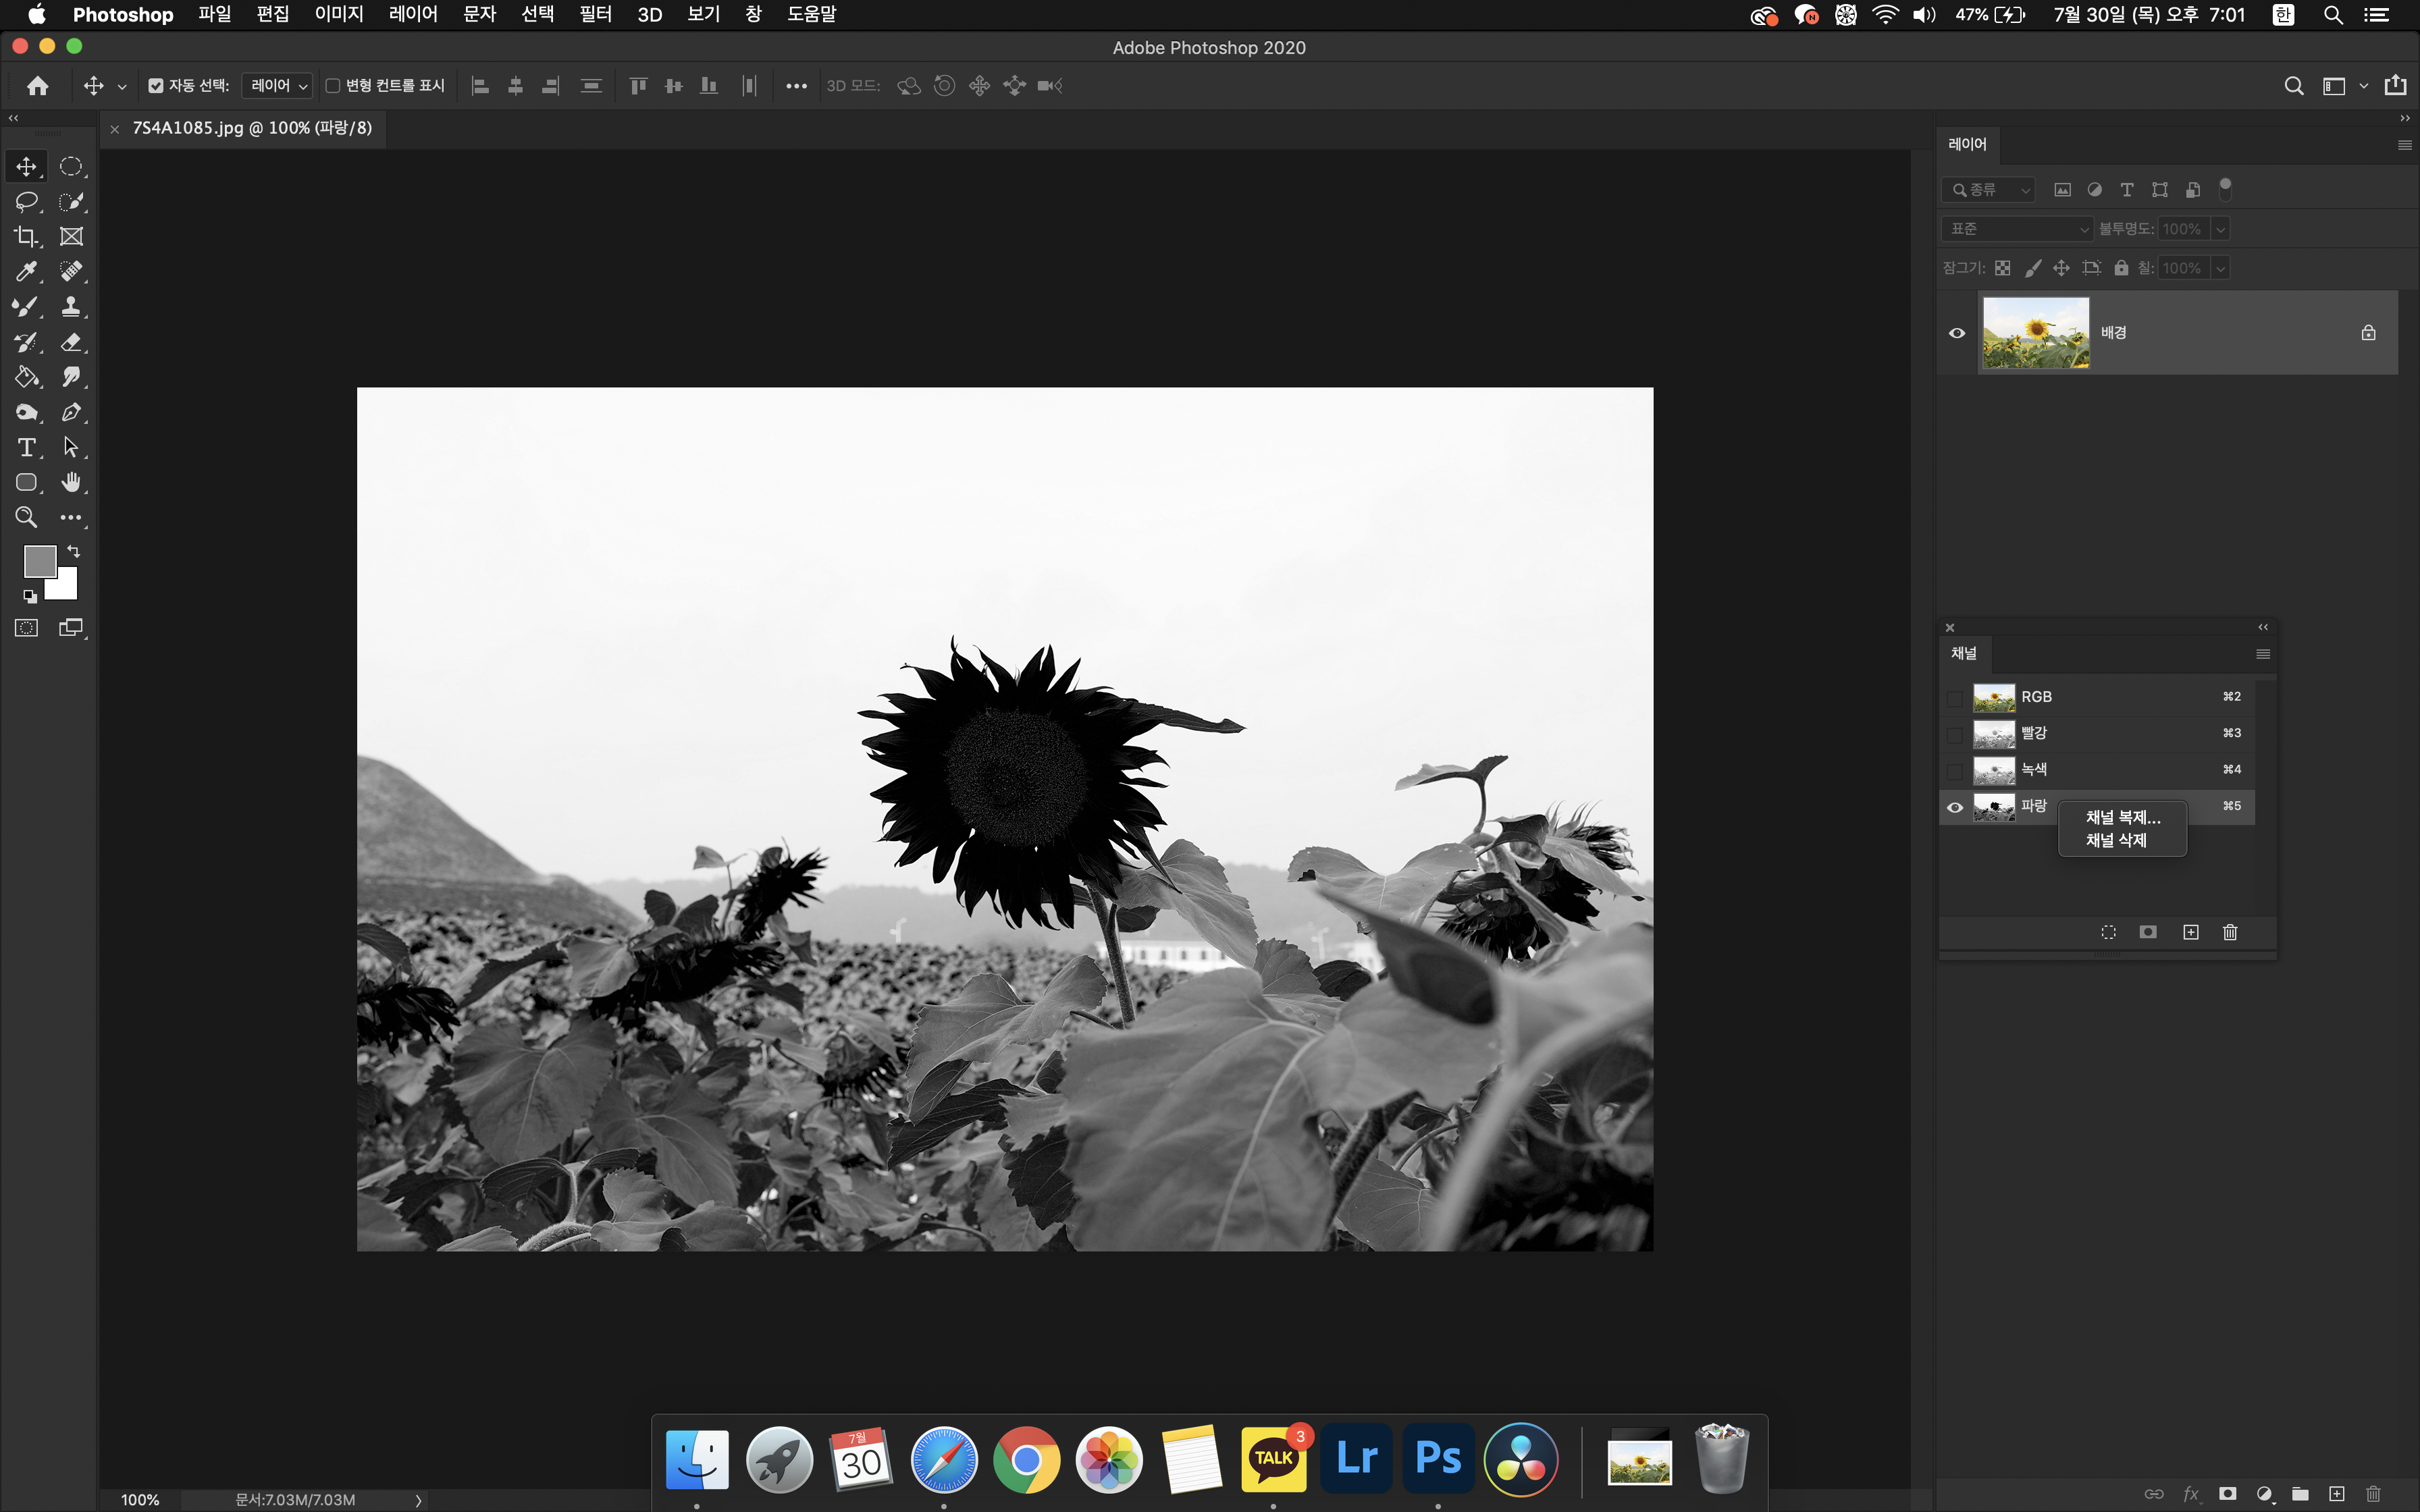Viewport: 2420px width, 1512px height.
Task: Hide the 파랑 channel eye icon
Action: [x=1955, y=807]
